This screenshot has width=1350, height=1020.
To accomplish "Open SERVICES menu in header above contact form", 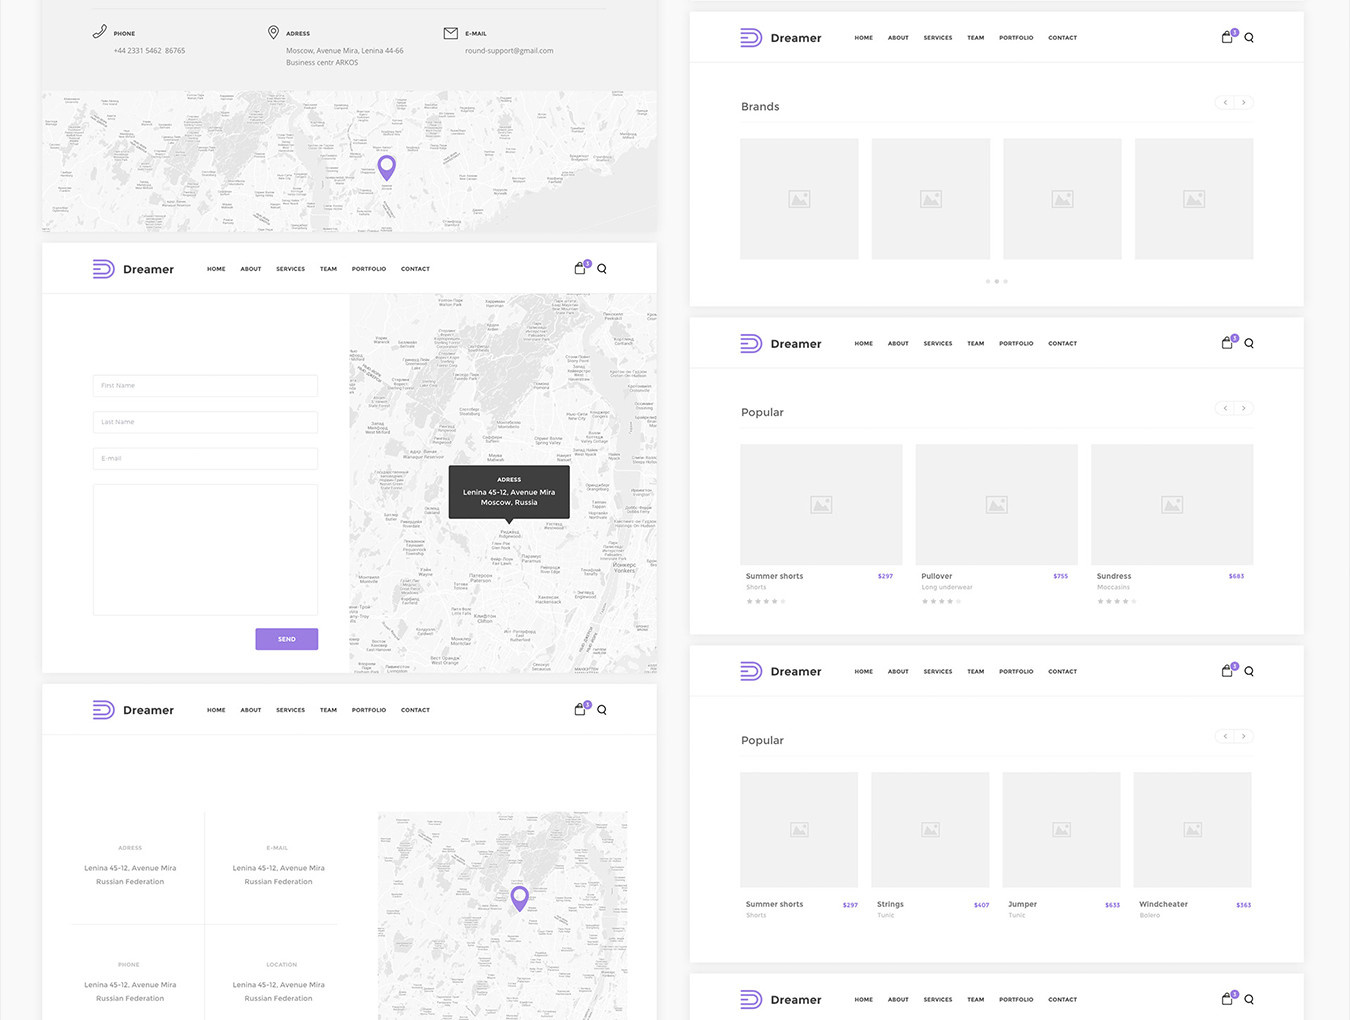I will pyautogui.click(x=290, y=269).
